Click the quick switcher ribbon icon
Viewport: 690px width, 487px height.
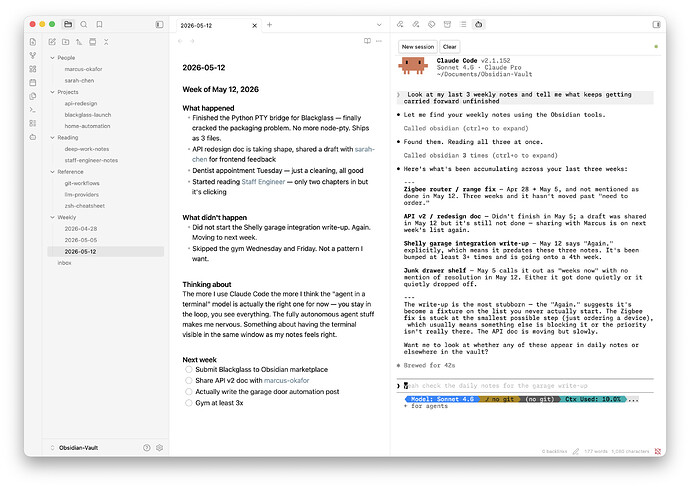(x=33, y=42)
